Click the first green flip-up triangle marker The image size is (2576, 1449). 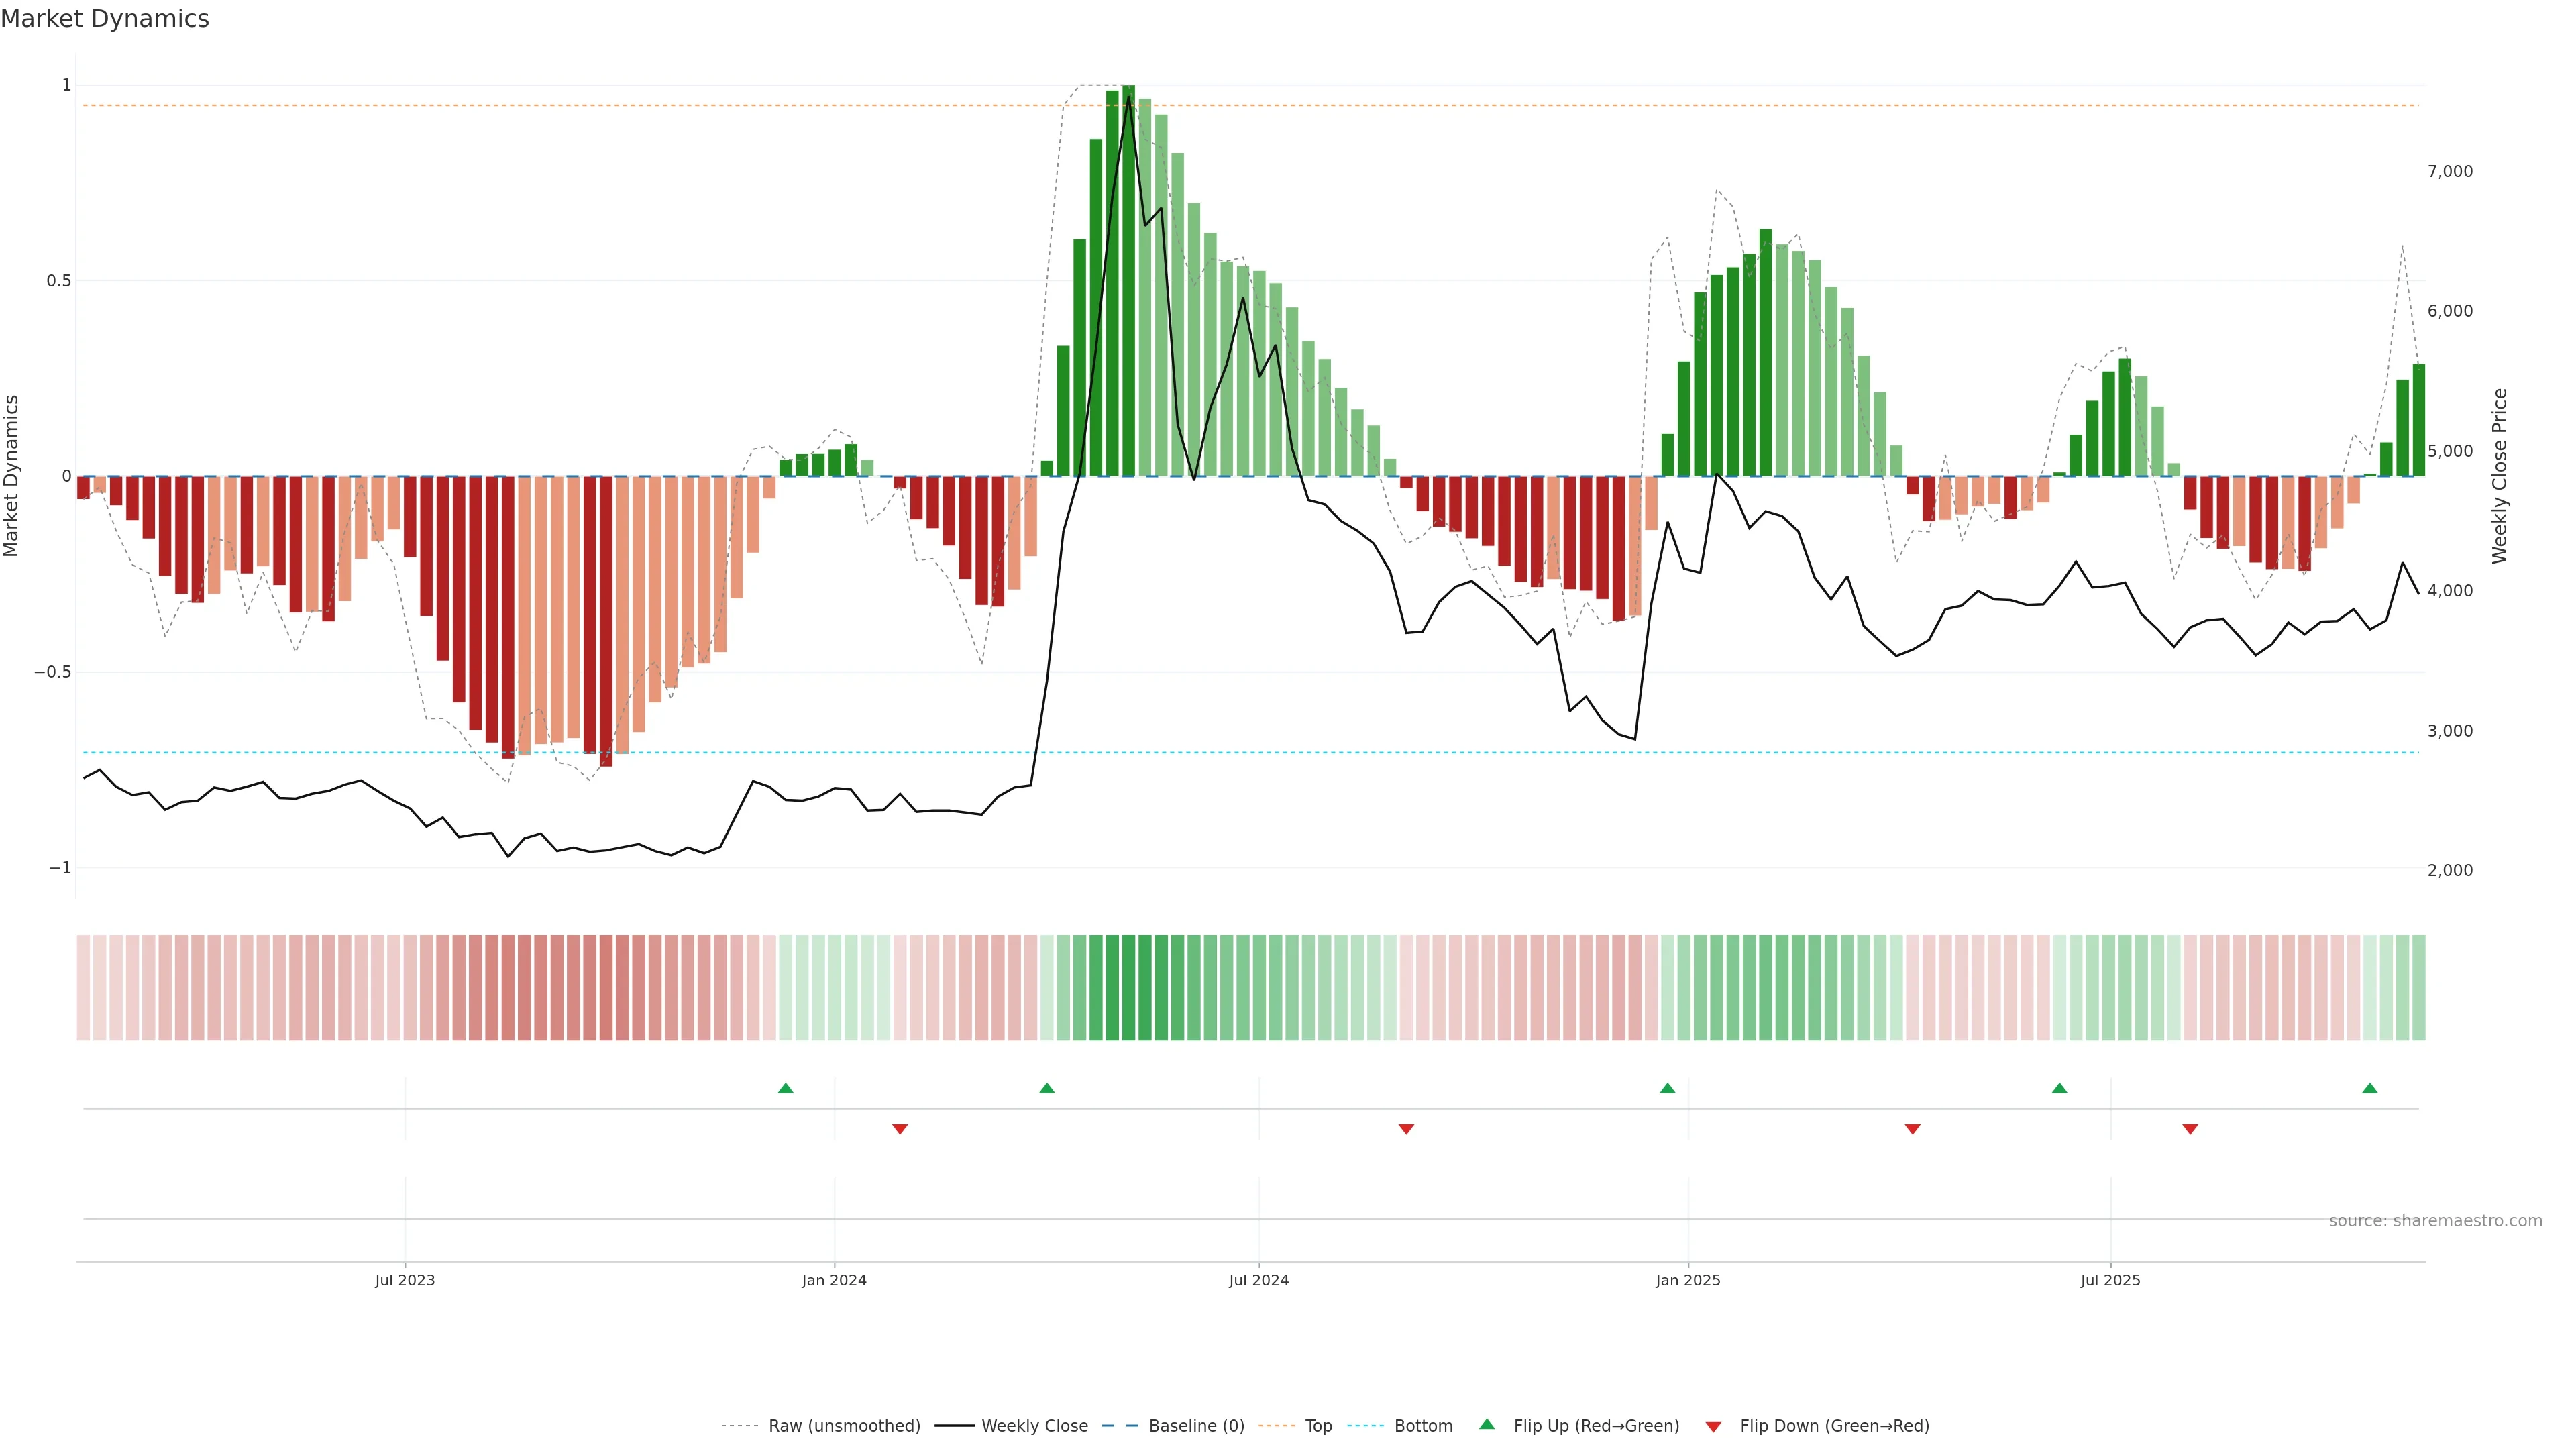pyautogui.click(x=785, y=1088)
